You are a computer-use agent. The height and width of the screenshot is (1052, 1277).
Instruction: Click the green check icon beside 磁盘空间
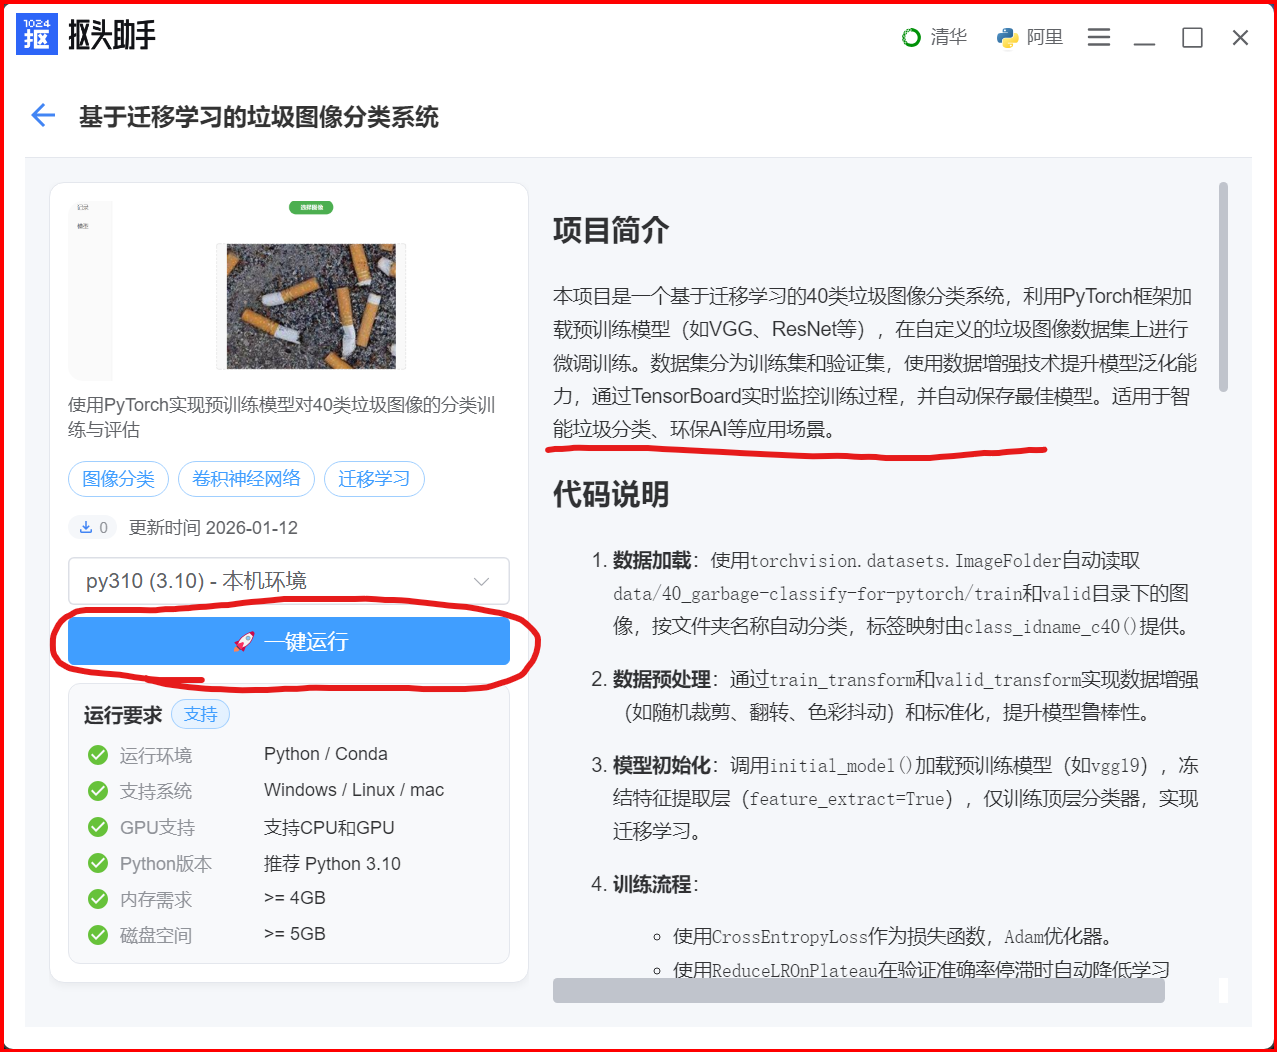[x=98, y=935]
